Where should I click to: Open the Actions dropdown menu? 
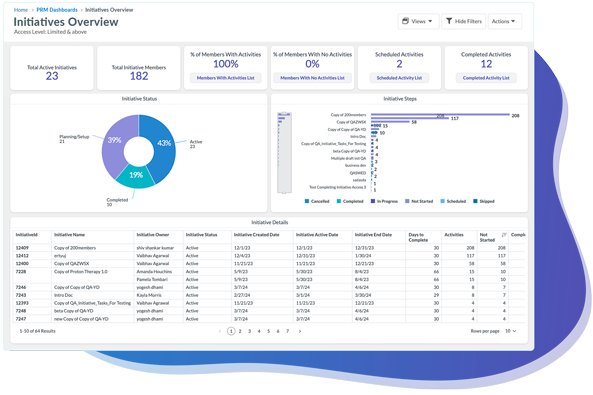pos(505,21)
